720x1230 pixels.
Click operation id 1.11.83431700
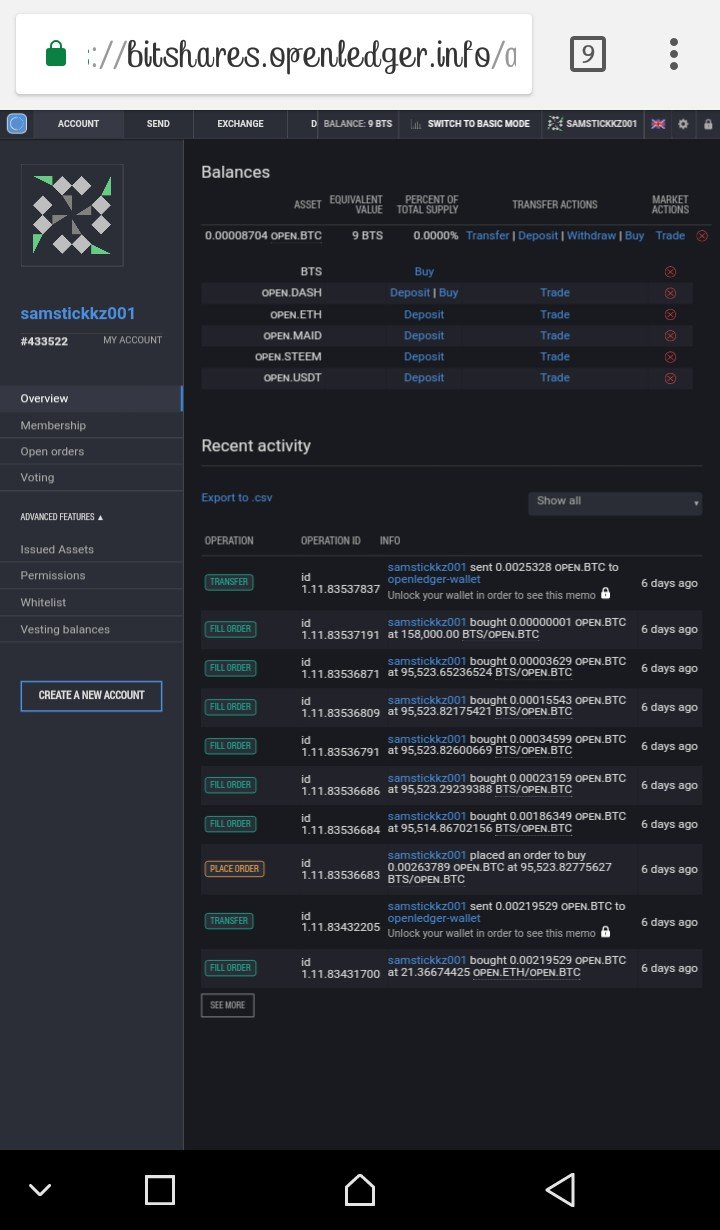340,967
